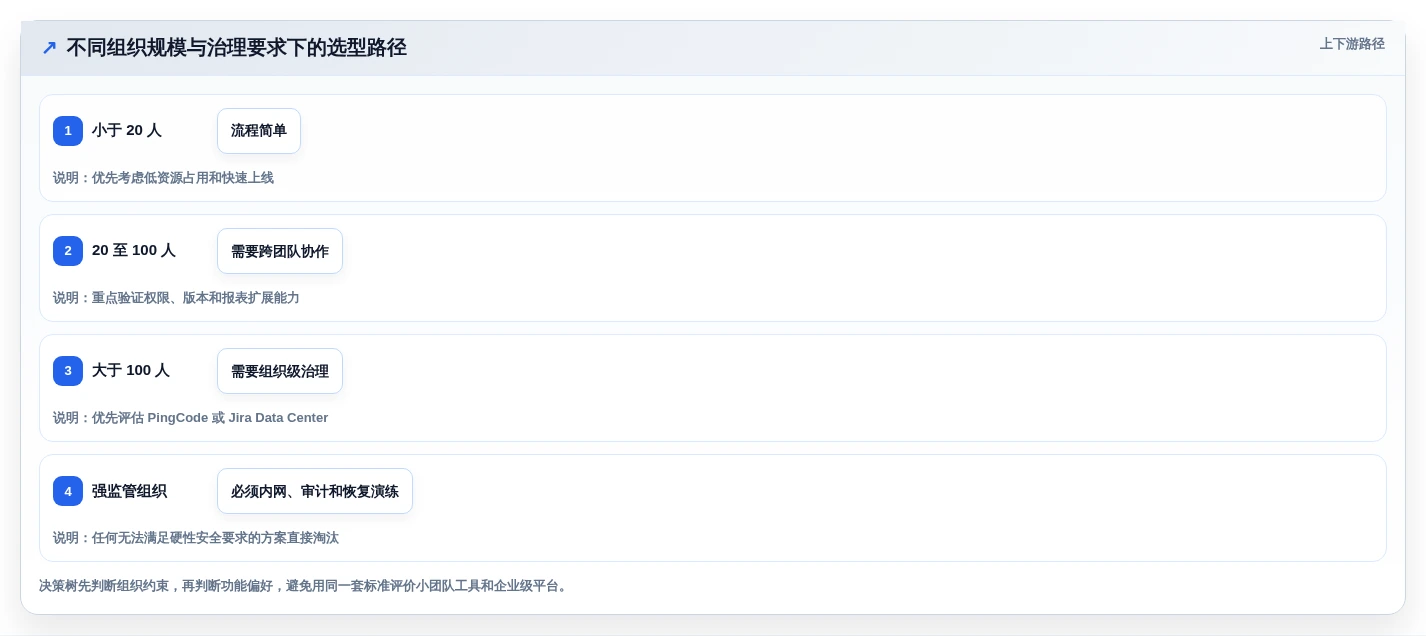Click the number 2 step badge
1426x636 pixels.
(68, 251)
